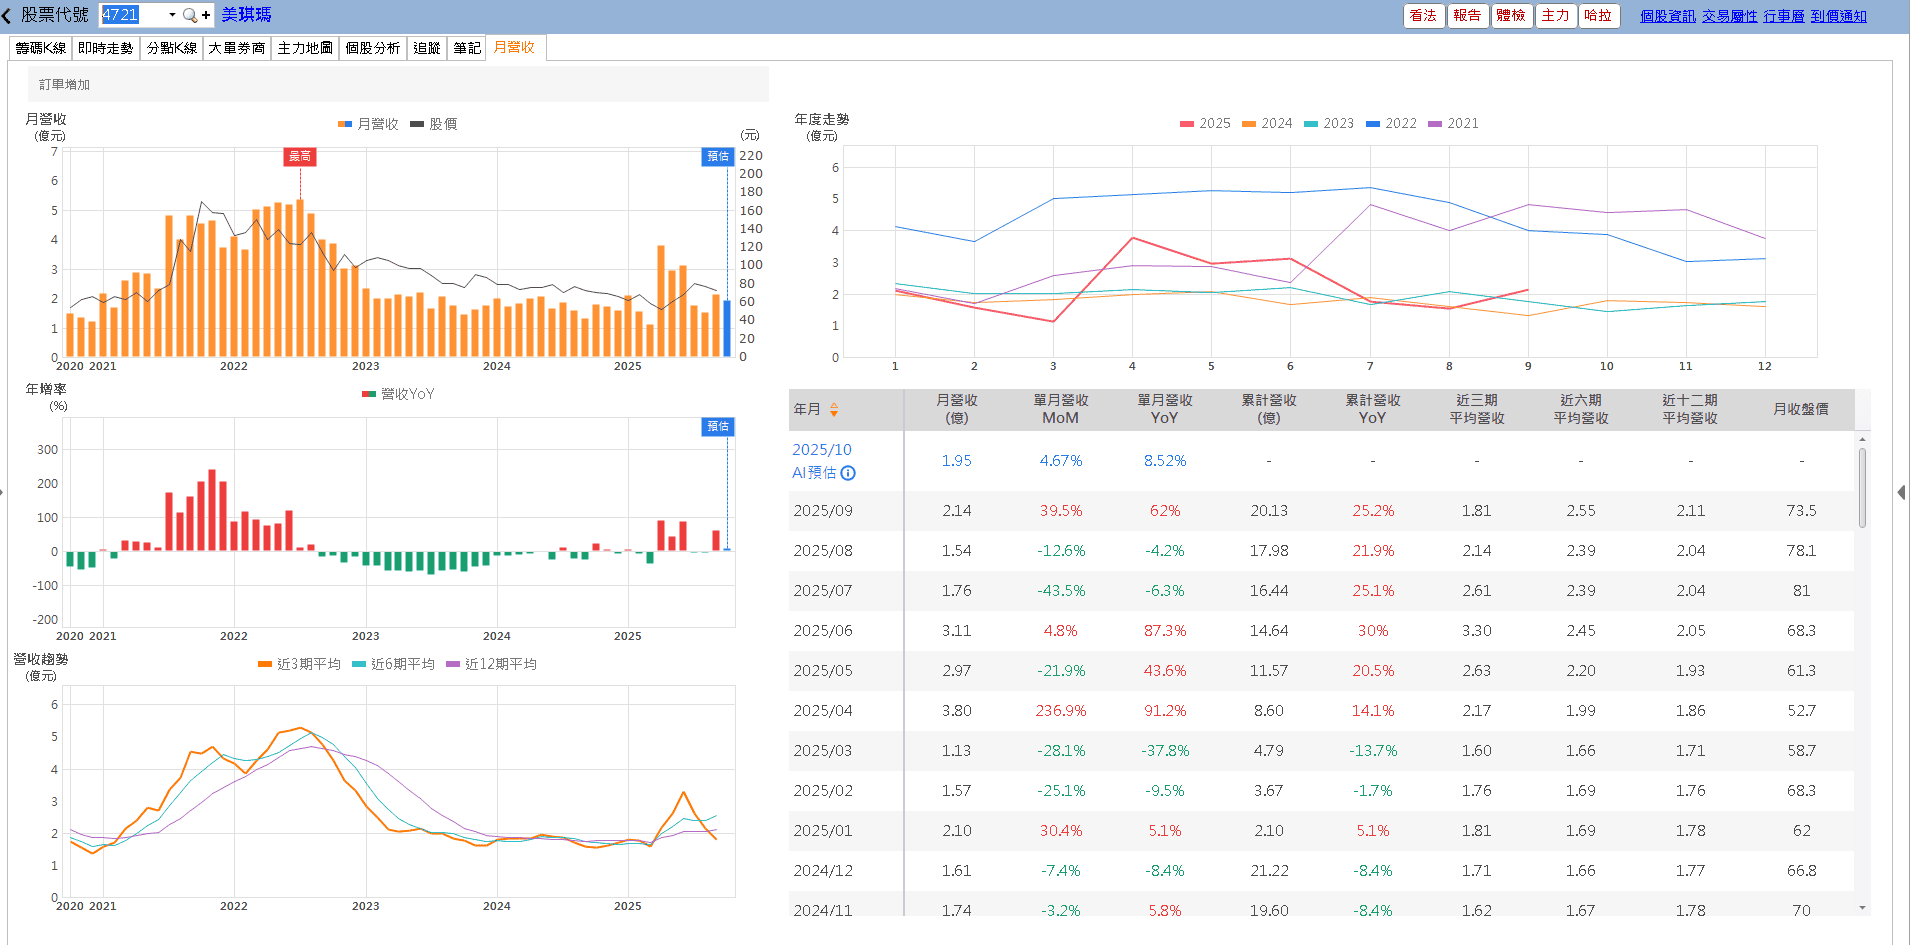
Task: Open the stock code dropdown arrow
Action: click(x=172, y=16)
